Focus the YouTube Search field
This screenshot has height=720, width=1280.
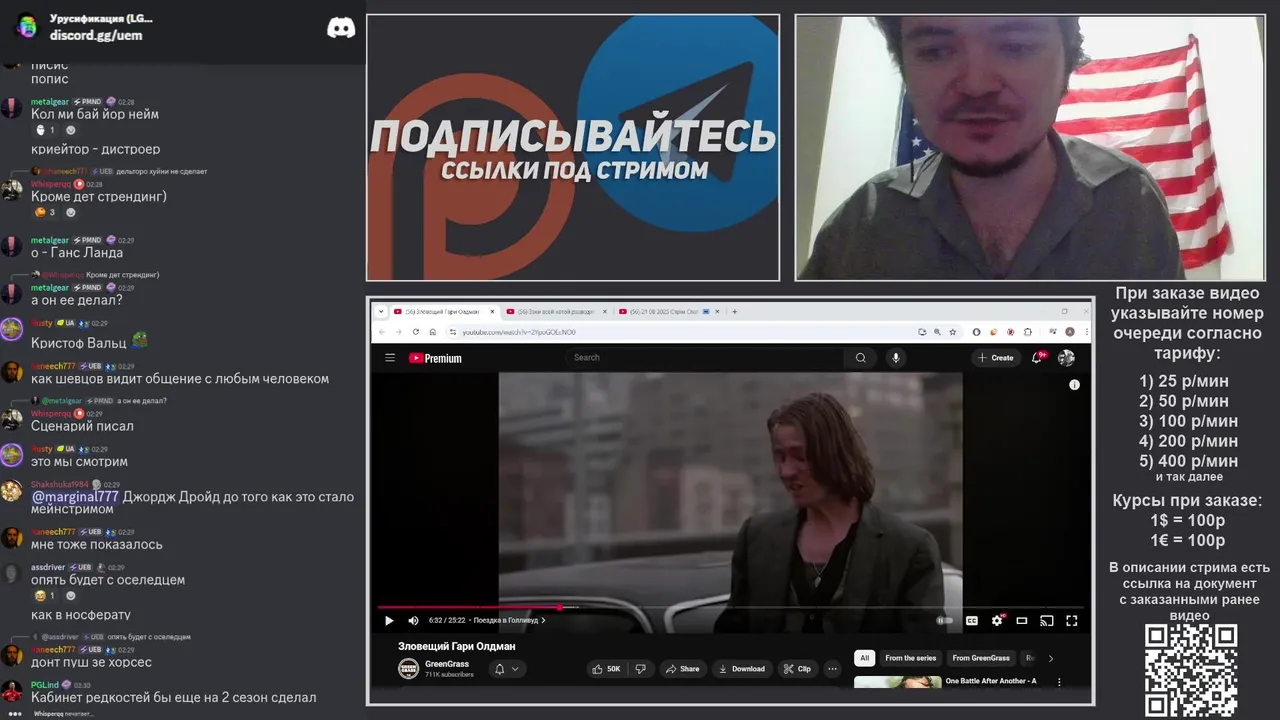click(705, 357)
